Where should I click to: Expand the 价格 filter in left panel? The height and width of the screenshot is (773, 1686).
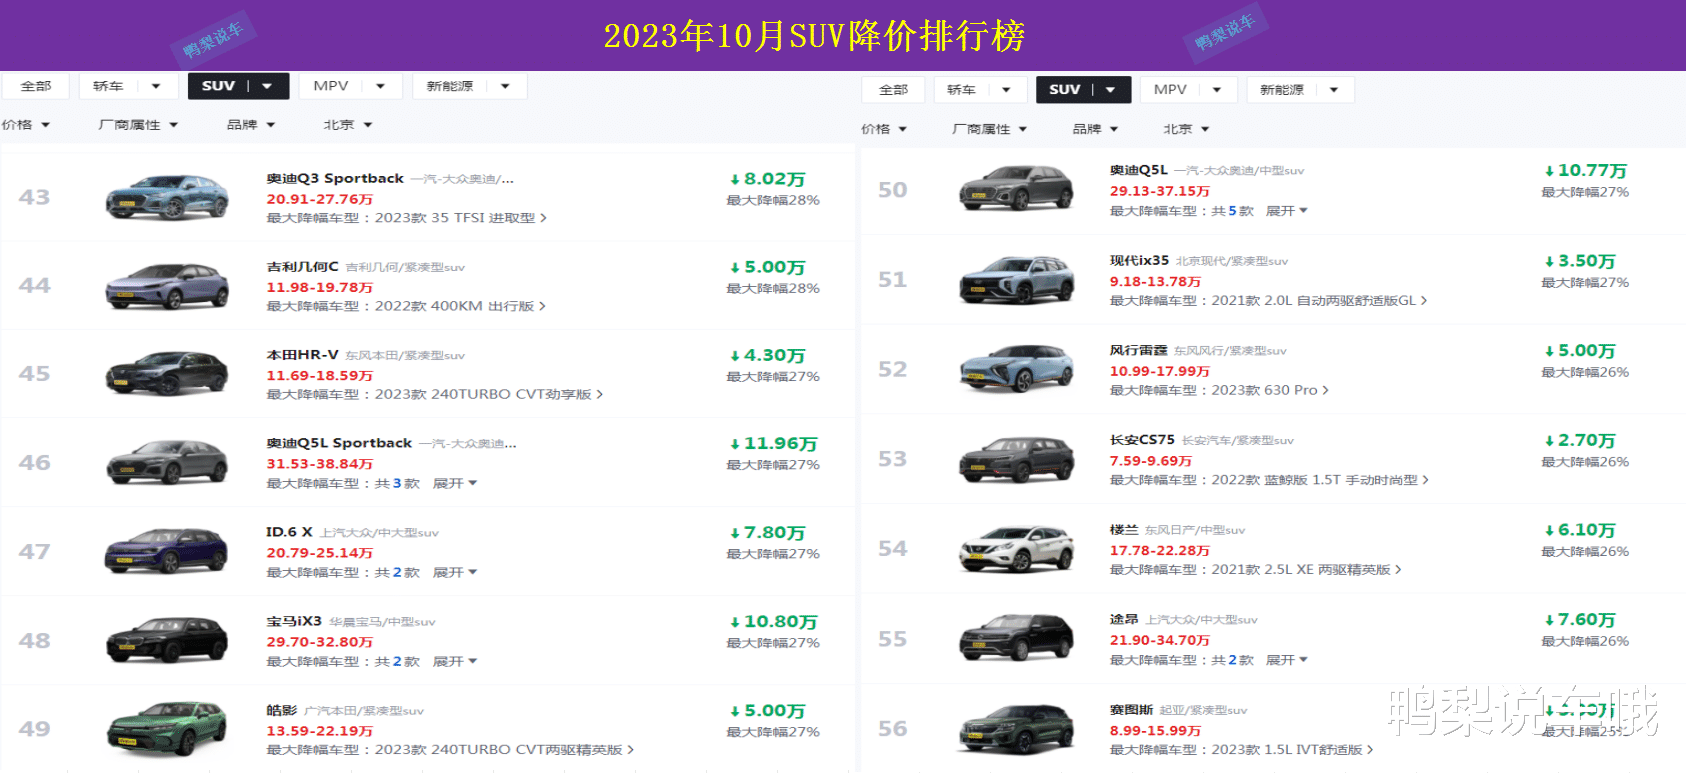(x=26, y=125)
